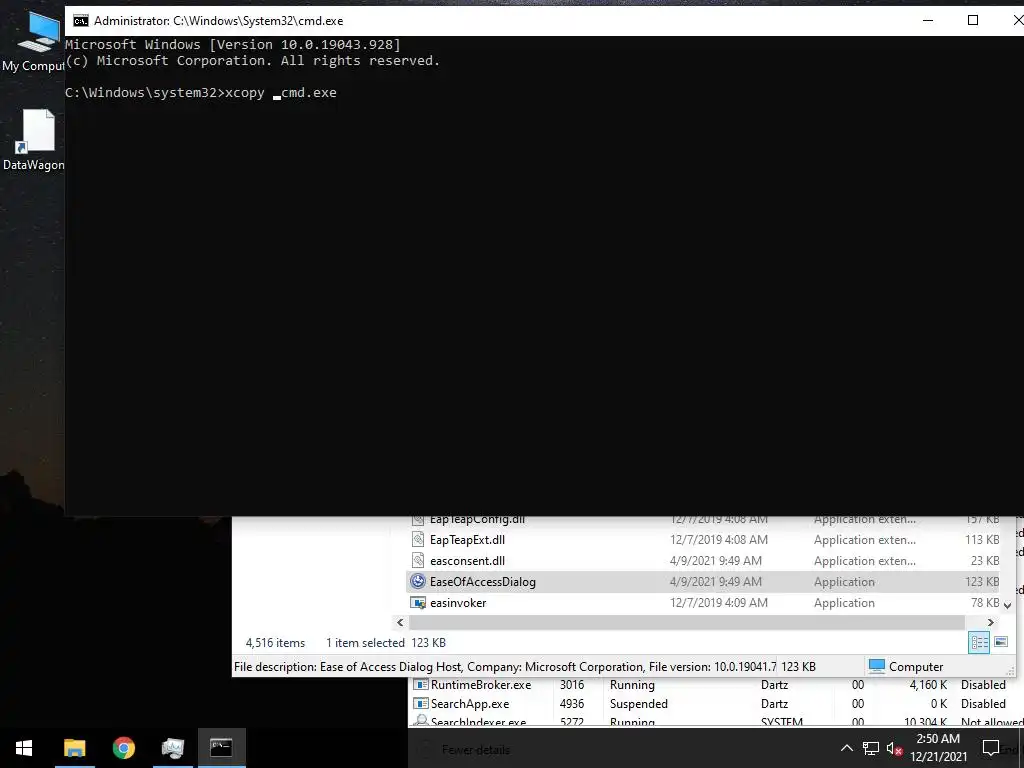Image resolution: width=1024 pixels, height=768 pixels.
Task: Open the Windows Start menu
Action: pyautogui.click(x=24, y=748)
